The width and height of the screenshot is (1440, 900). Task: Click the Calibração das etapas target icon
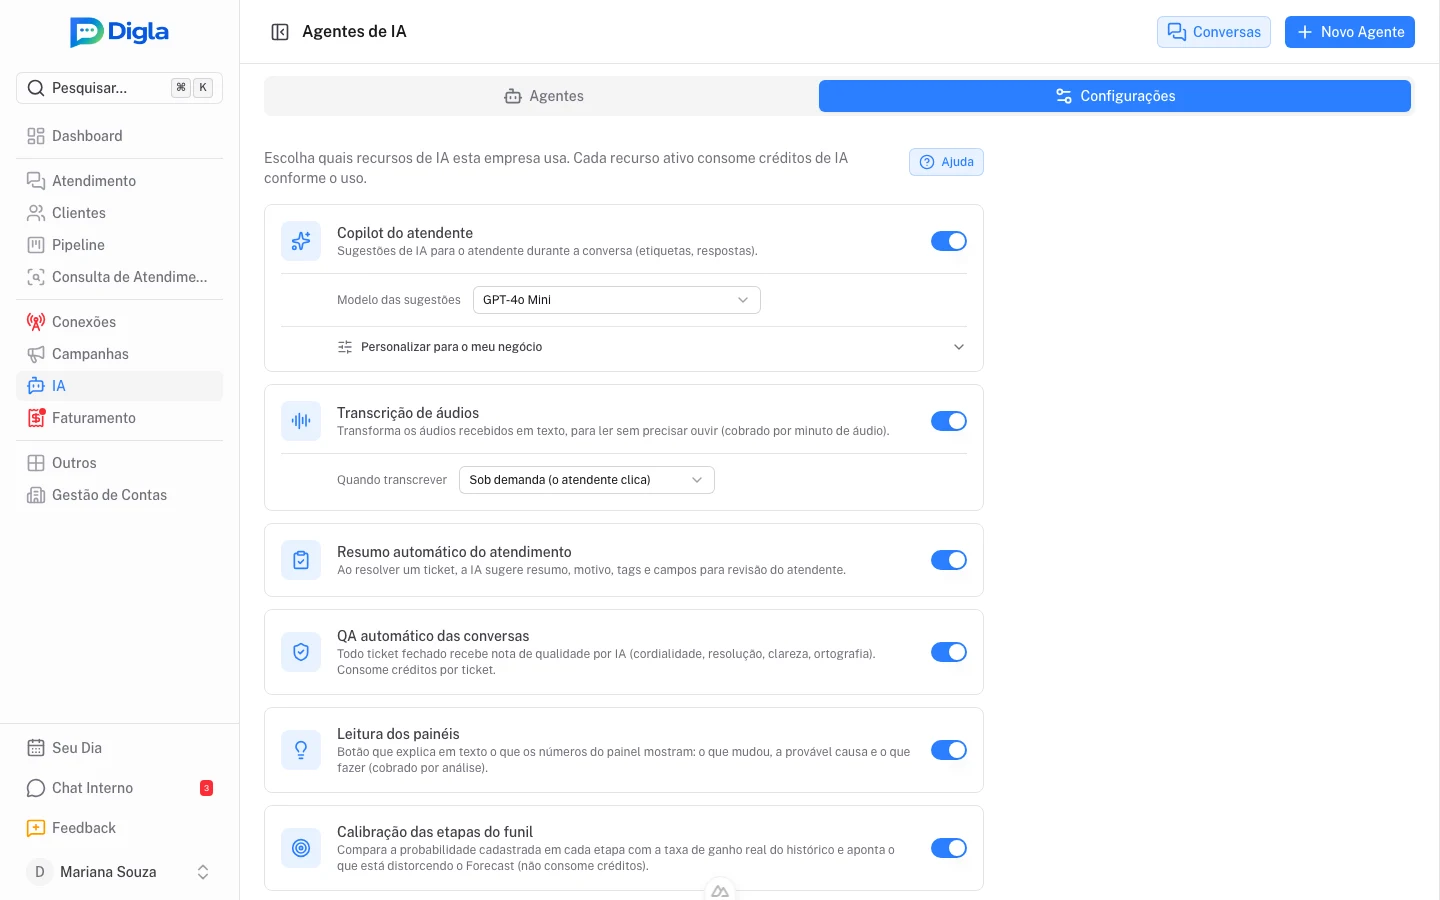click(x=301, y=848)
